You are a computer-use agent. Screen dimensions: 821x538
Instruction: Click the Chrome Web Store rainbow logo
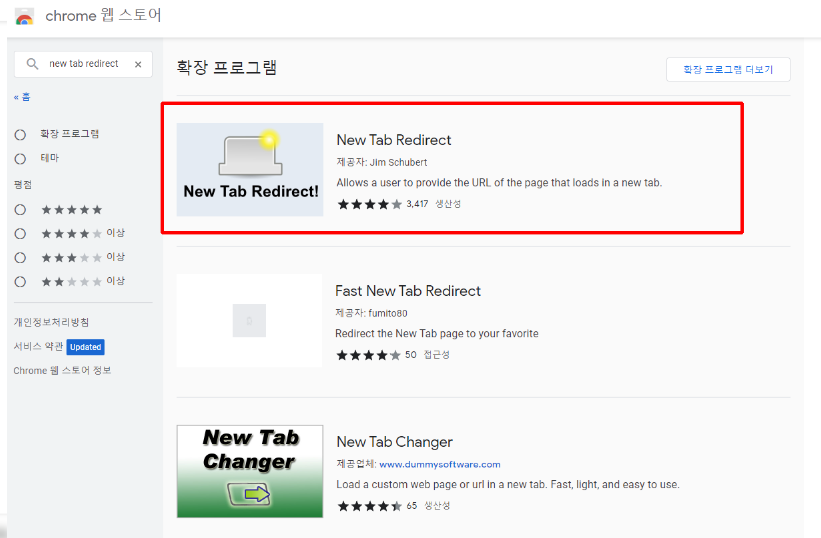25,17
